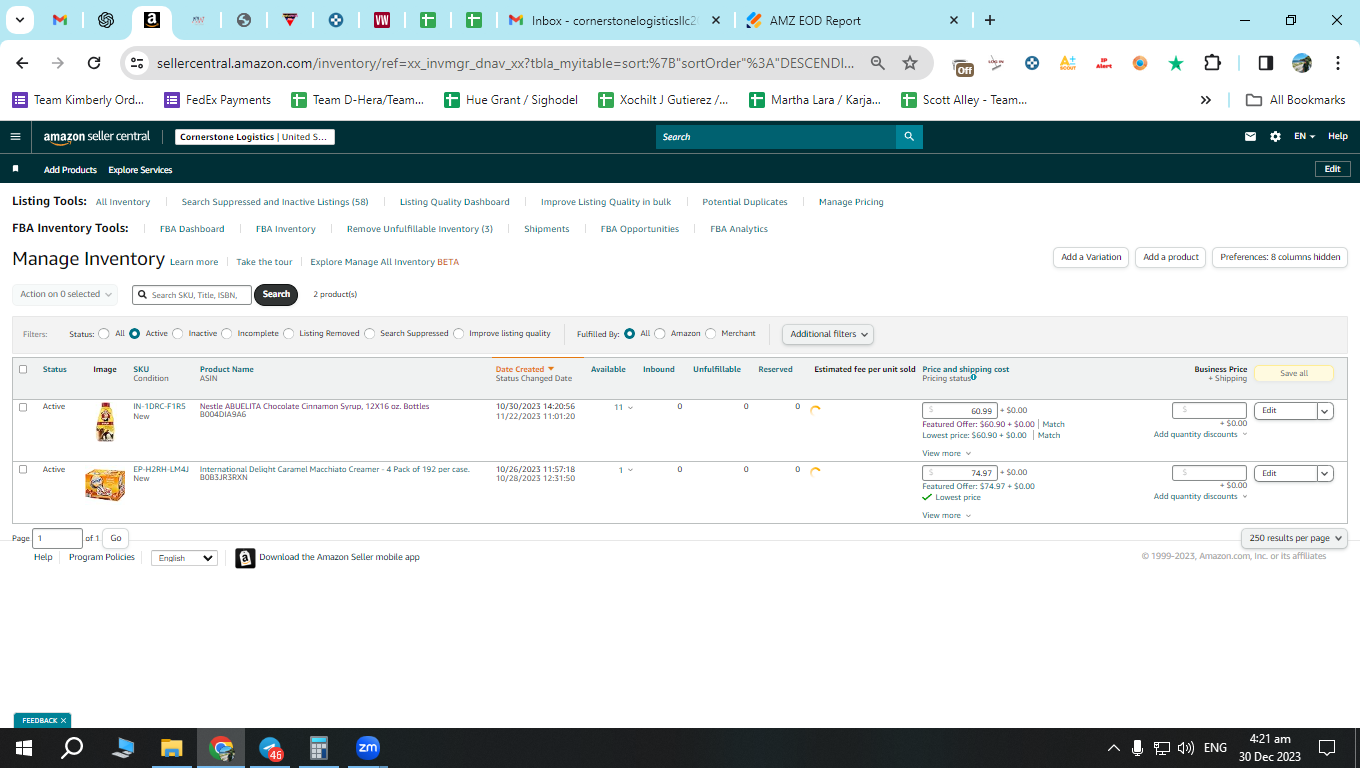This screenshot has height=768, width=1360.
Task: Open the Chrome three-dot menu
Action: 1338,63
